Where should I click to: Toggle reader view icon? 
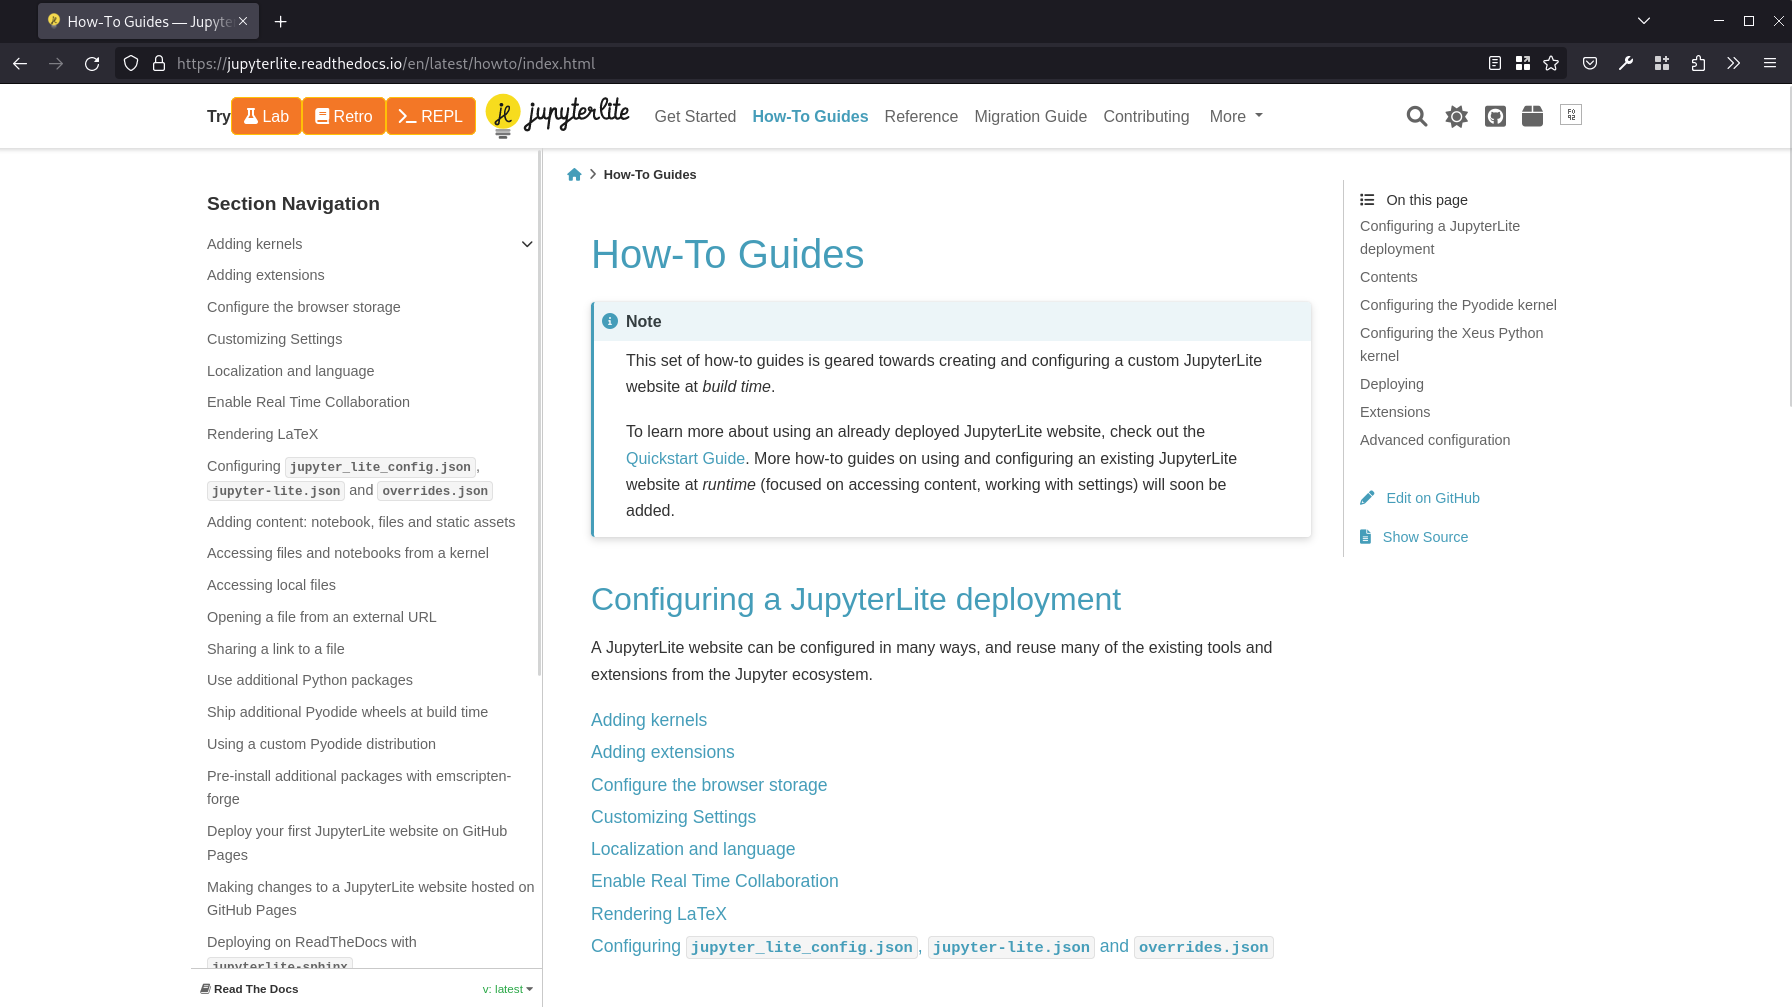tap(1495, 63)
